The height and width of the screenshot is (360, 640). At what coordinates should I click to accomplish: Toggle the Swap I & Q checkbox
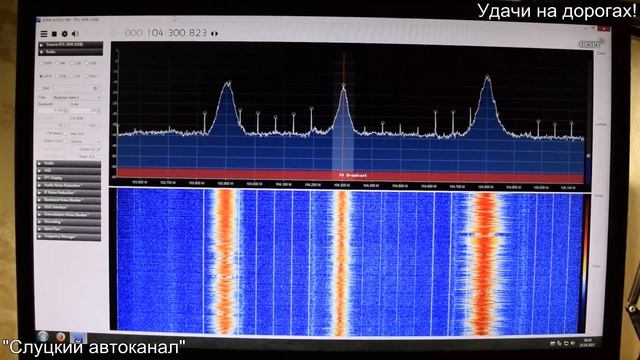click(x=98, y=156)
